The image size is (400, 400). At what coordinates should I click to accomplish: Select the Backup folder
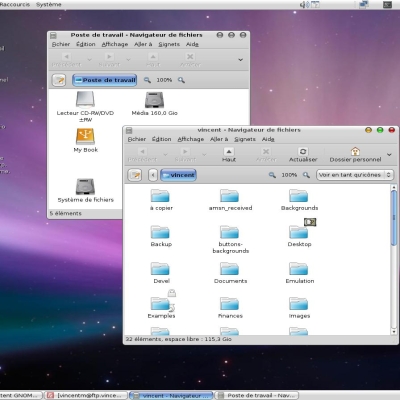160,232
